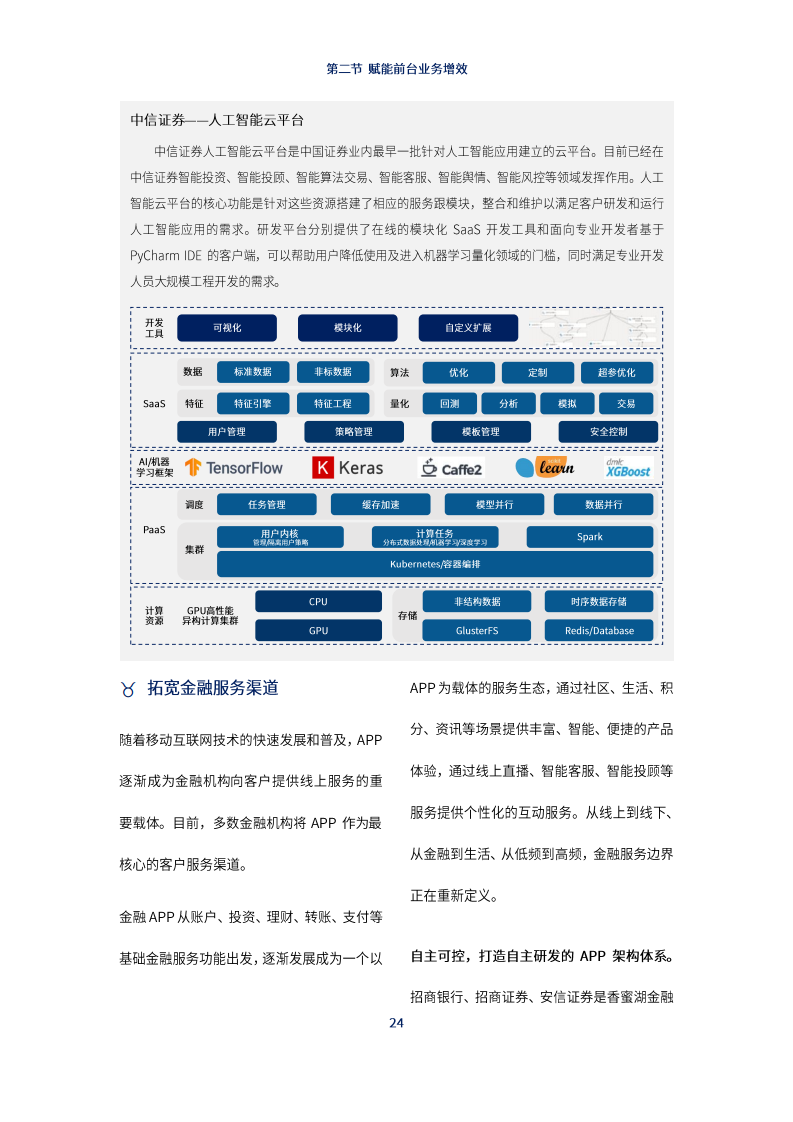Click the Kubernetes/容器编排 bar

coord(435,564)
